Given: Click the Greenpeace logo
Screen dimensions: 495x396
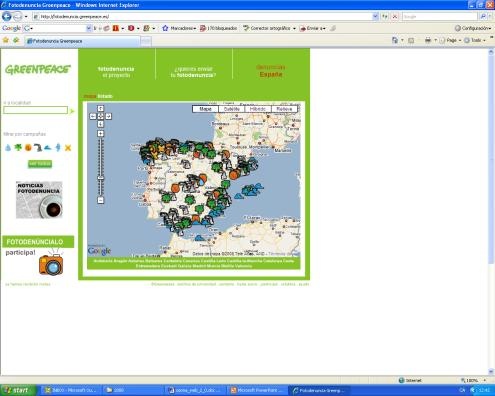Looking at the screenshot, I should [x=38, y=69].
